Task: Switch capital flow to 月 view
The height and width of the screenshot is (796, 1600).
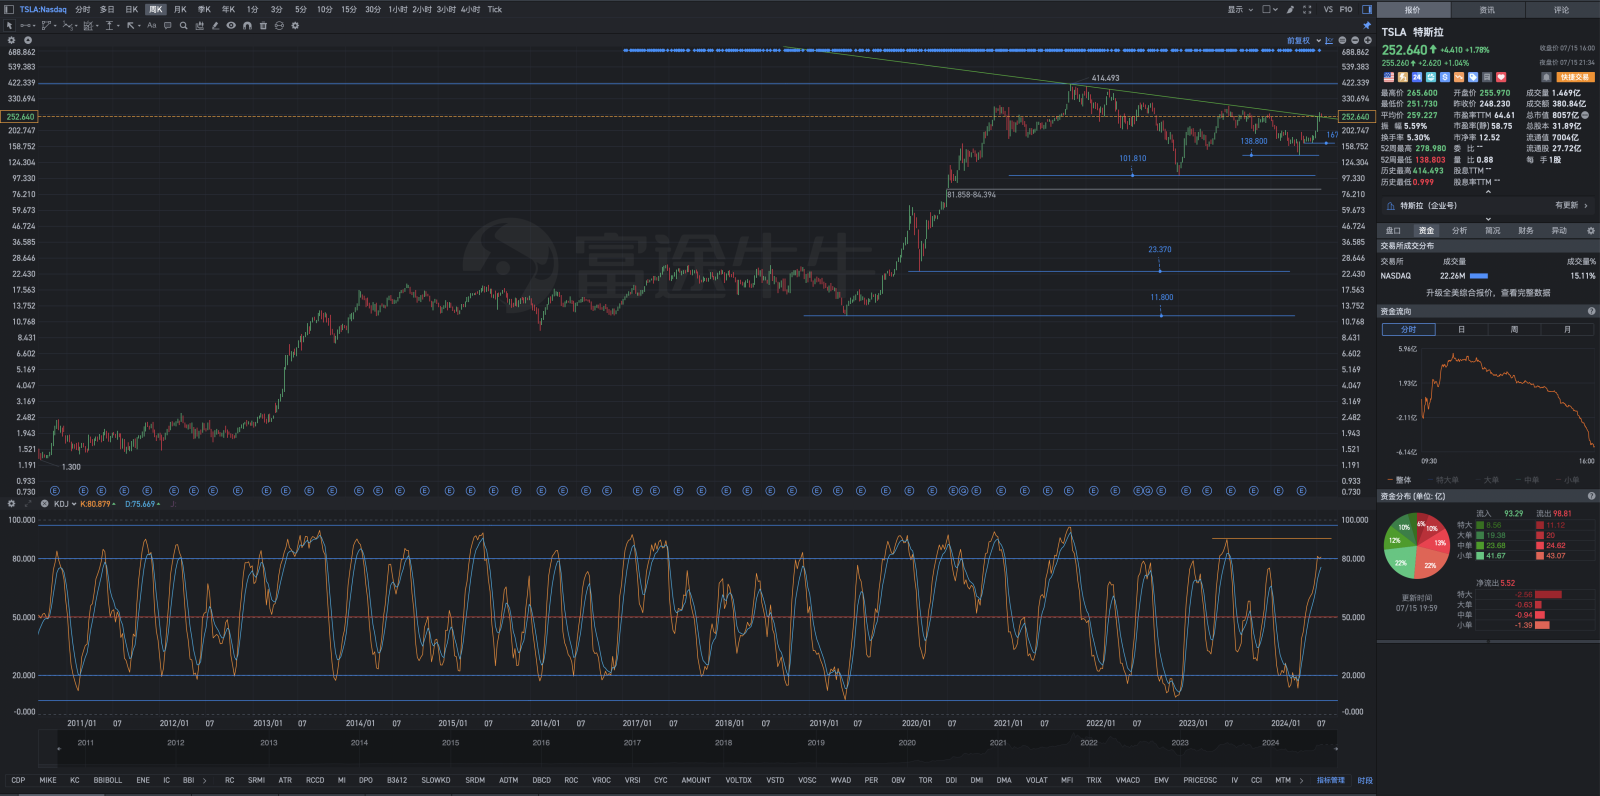Action: pyautogui.click(x=1567, y=329)
